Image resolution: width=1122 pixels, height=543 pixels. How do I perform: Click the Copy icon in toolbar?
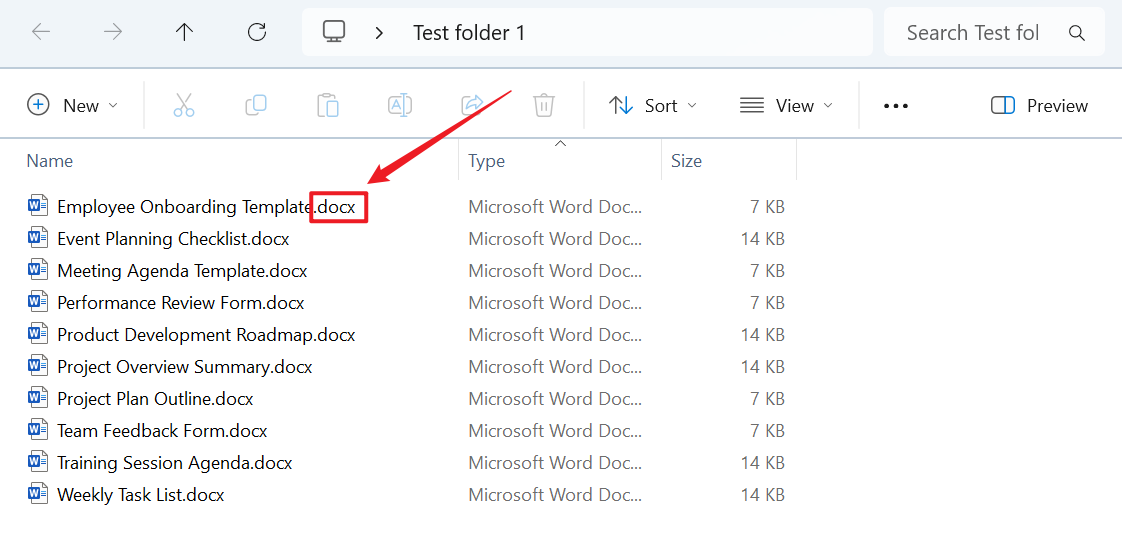point(256,105)
